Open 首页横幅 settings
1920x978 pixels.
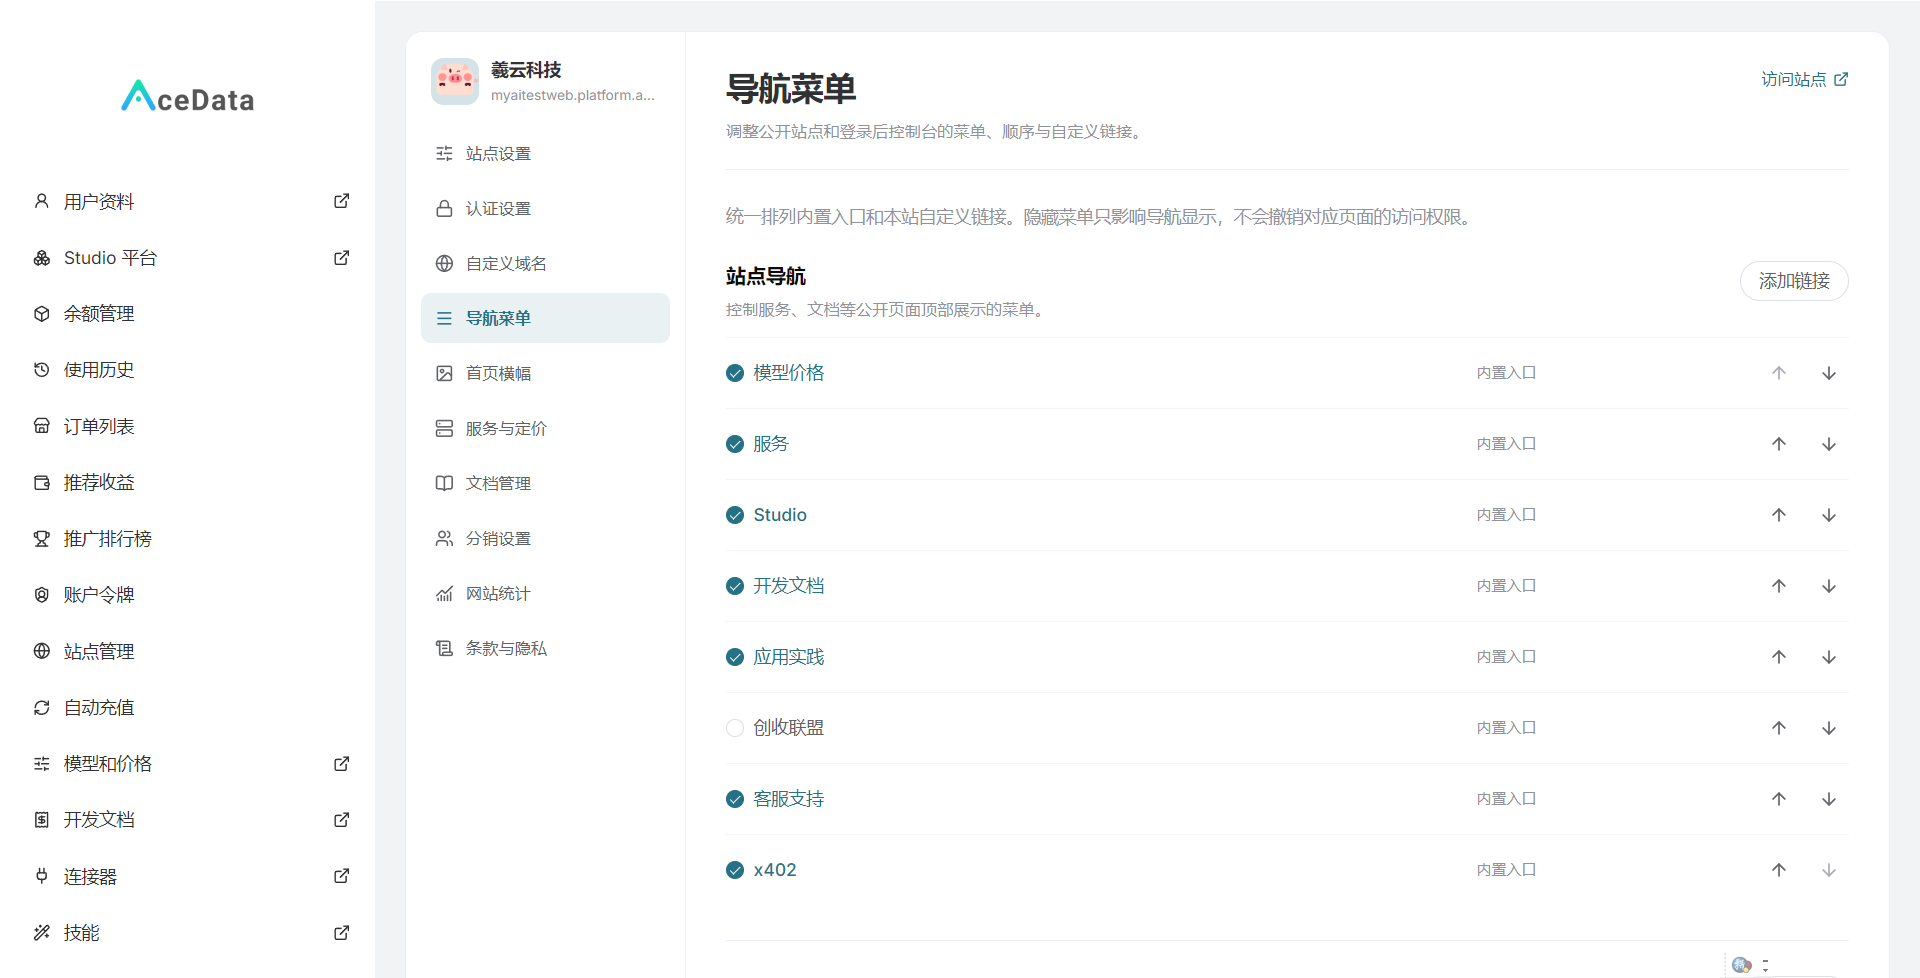tap(545, 373)
